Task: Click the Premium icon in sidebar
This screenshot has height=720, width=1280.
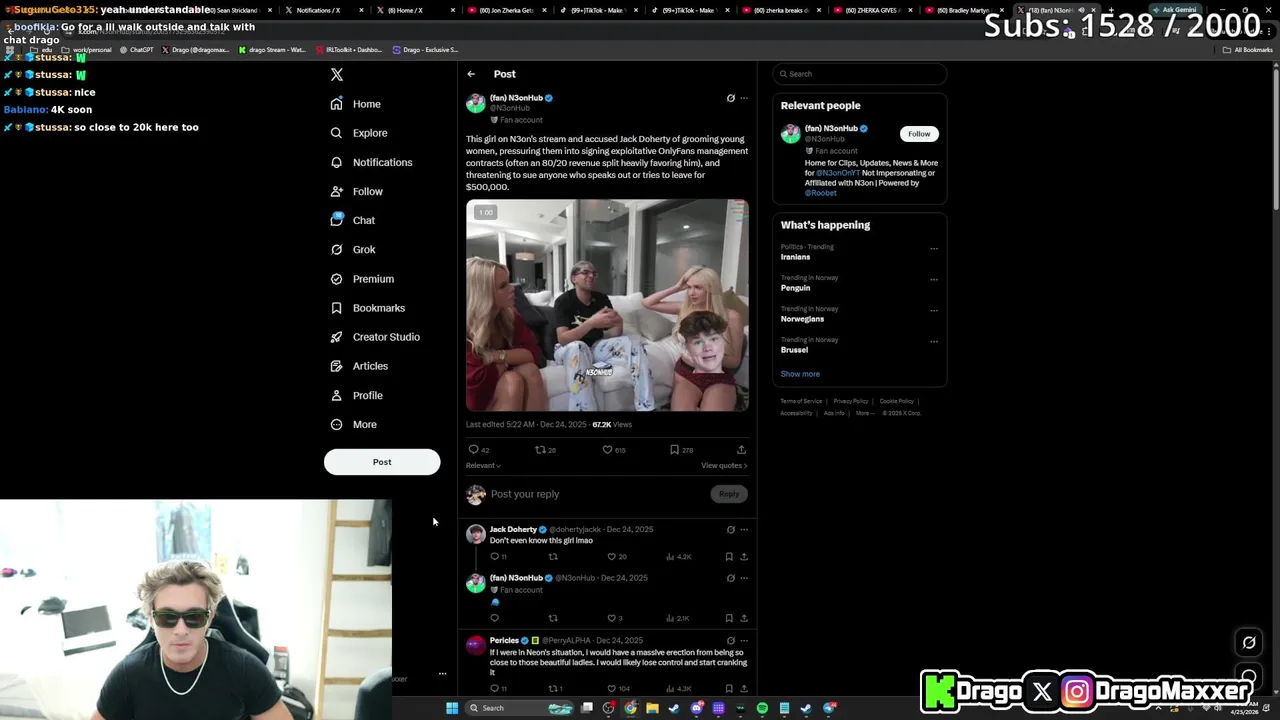Action: 337,279
